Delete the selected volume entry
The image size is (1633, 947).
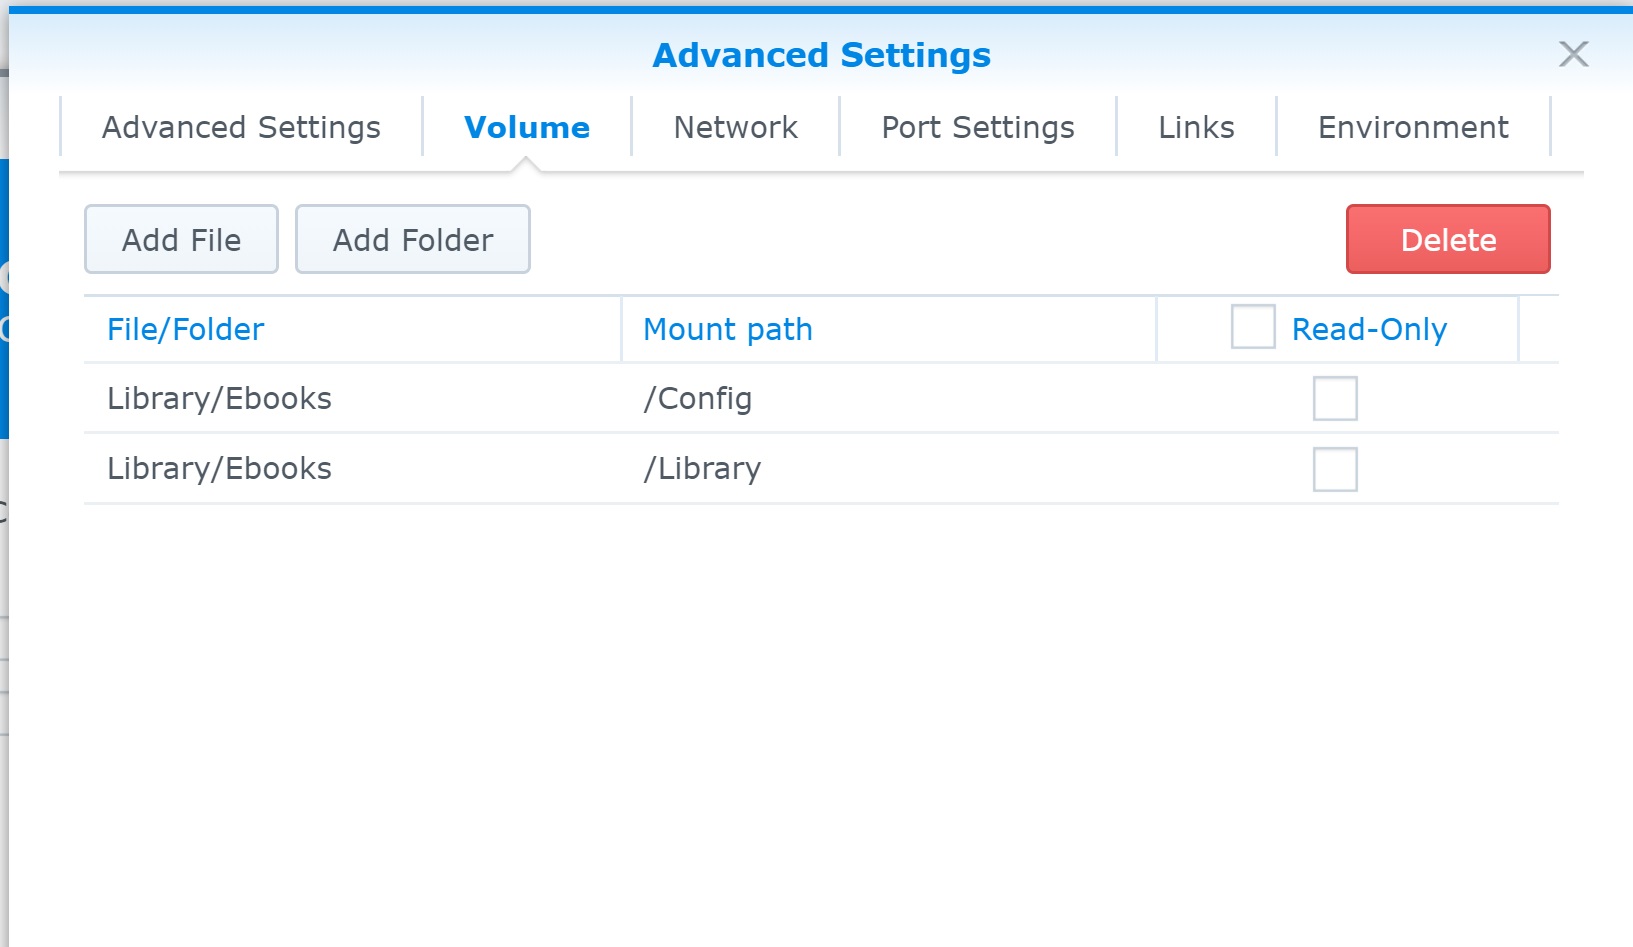point(1448,240)
